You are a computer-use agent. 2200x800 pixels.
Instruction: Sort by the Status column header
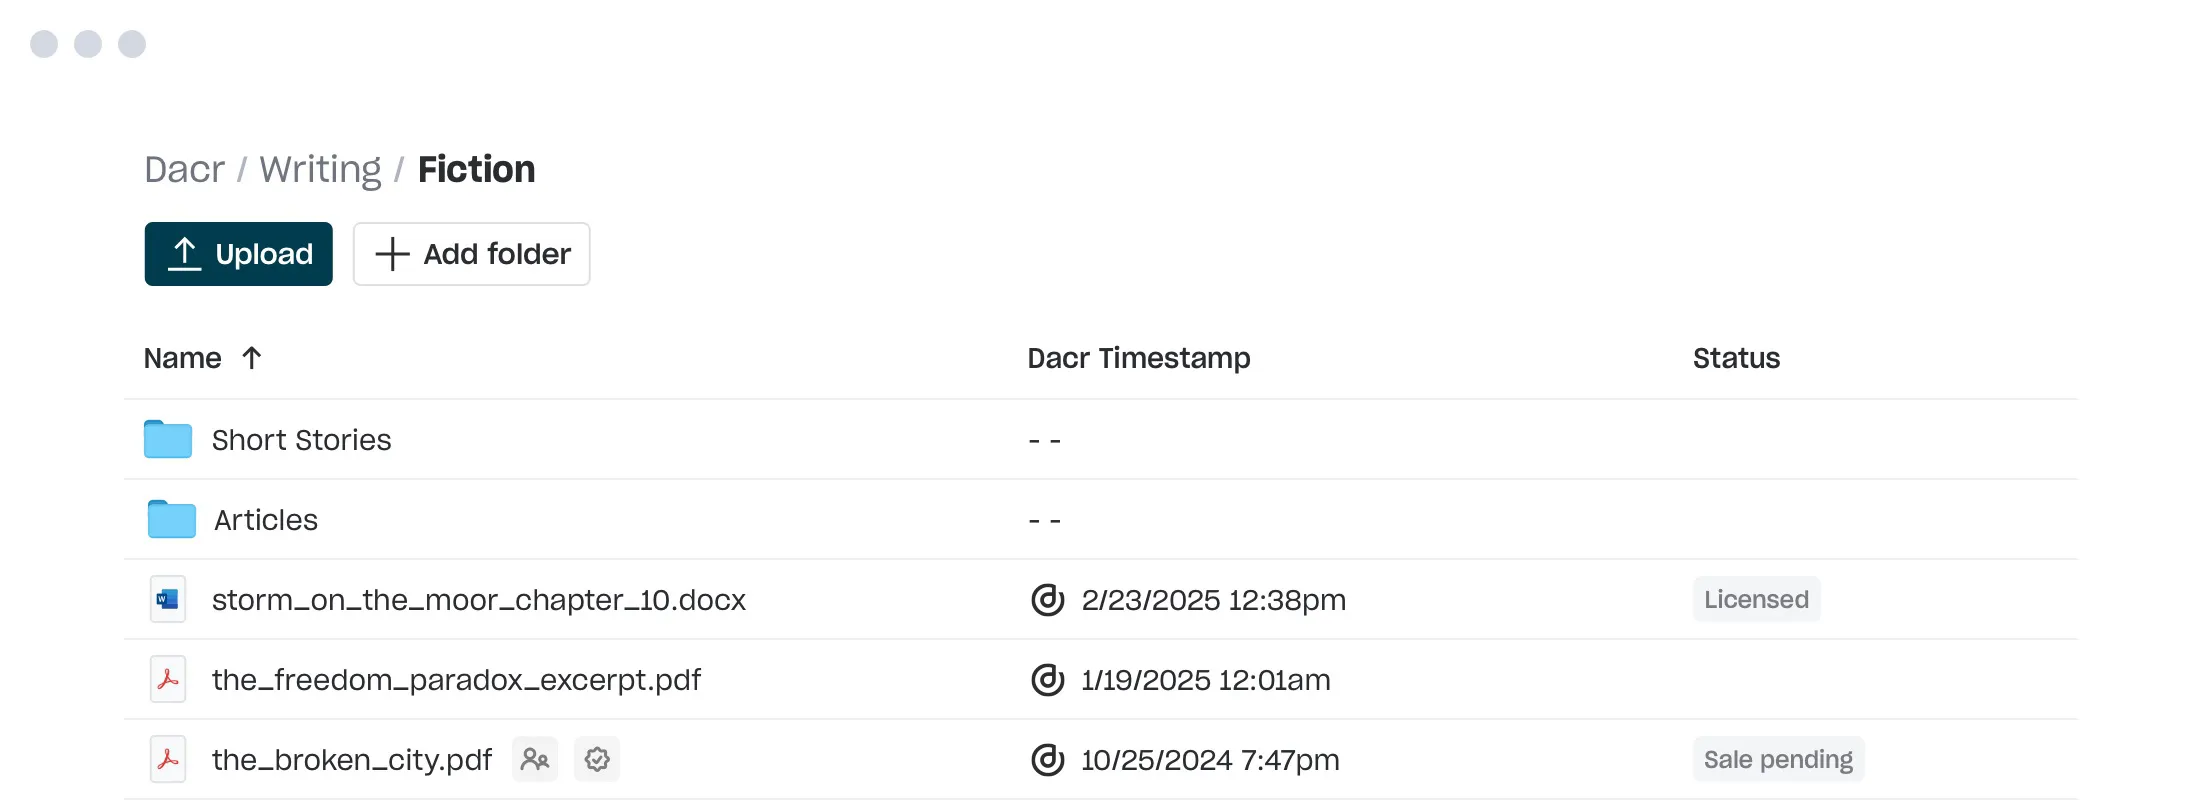1736,358
